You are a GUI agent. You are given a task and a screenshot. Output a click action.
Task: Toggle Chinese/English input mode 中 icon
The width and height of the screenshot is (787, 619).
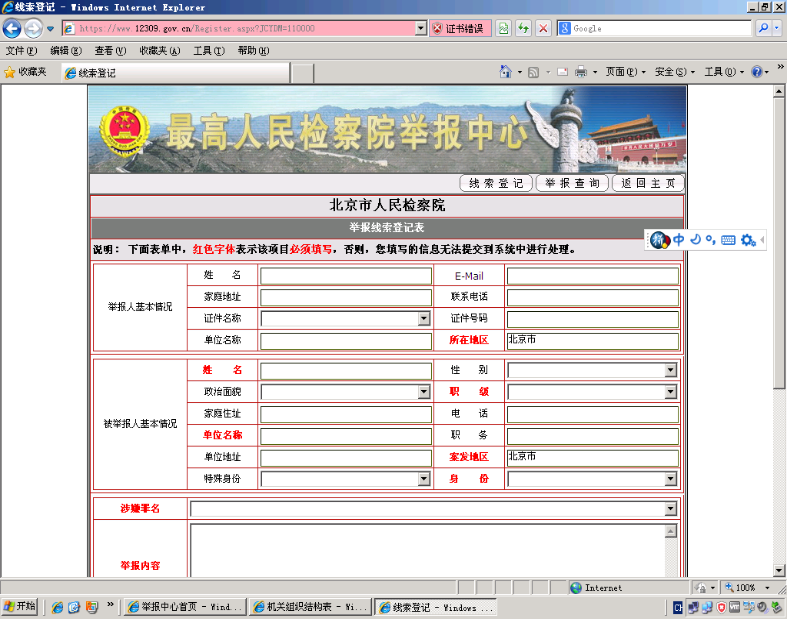pyautogui.click(x=679, y=240)
